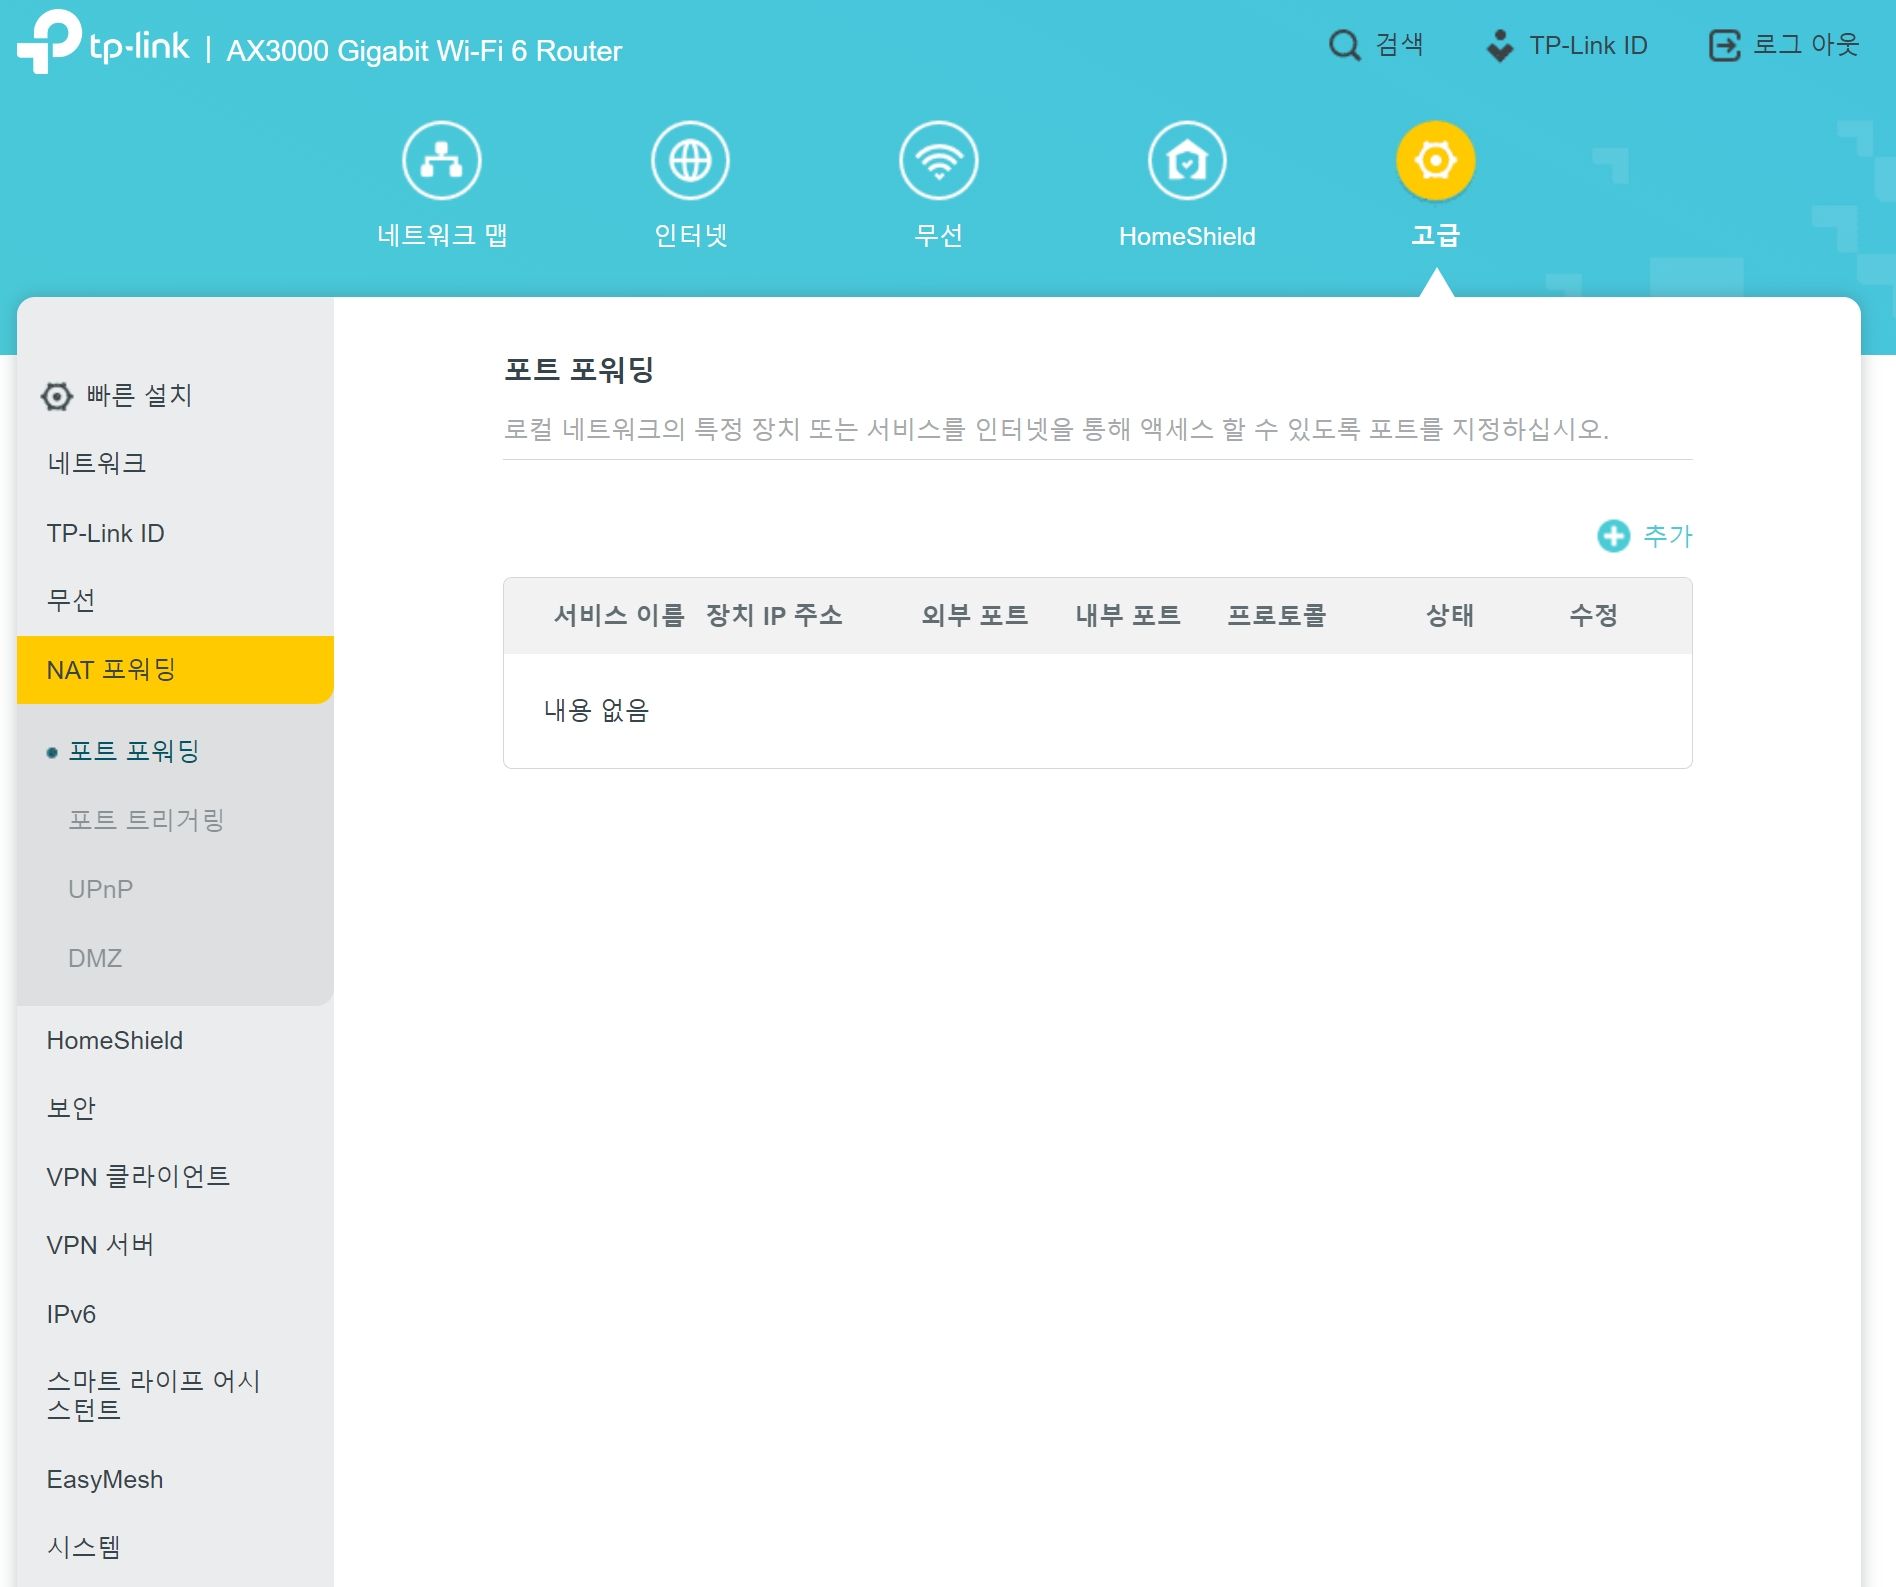Select DMZ submenu item
The image size is (1896, 1587).
click(x=95, y=958)
